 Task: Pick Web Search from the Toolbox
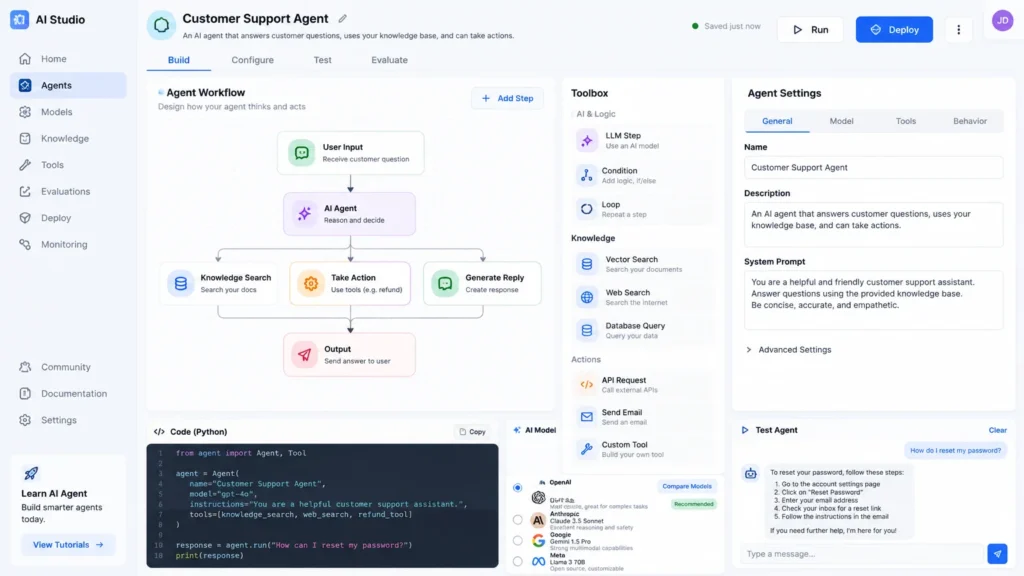pos(643,297)
